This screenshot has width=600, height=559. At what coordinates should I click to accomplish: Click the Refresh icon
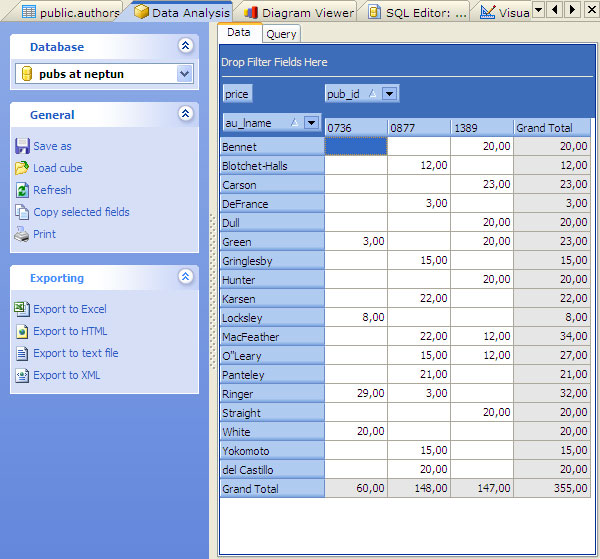(x=22, y=190)
